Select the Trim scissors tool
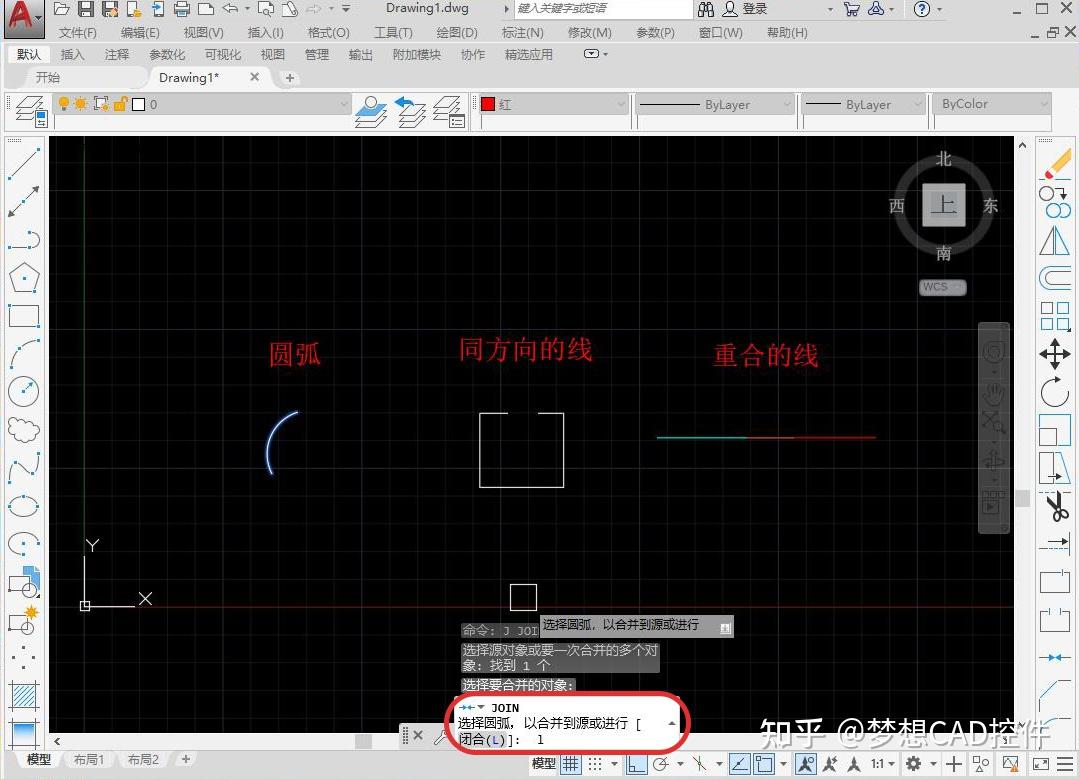 point(1057,506)
